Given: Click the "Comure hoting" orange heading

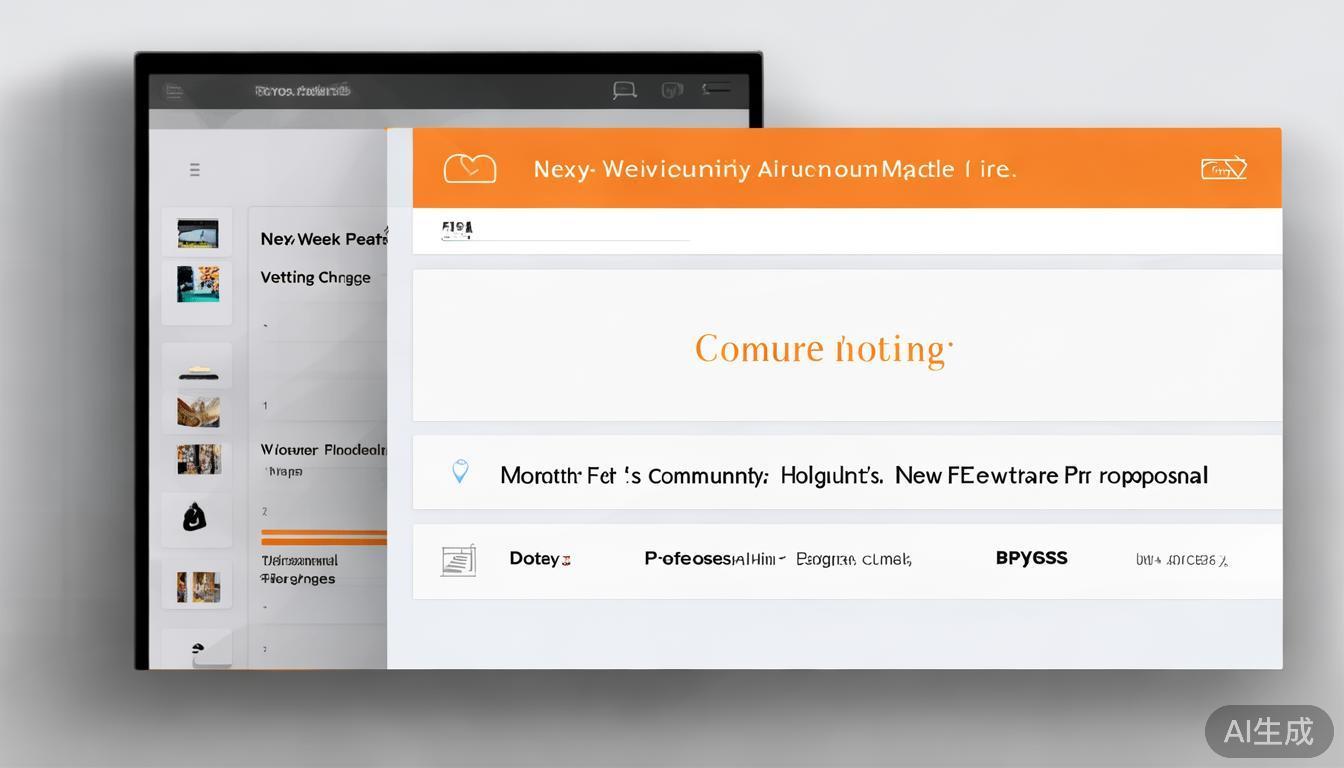Looking at the screenshot, I should (823, 349).
